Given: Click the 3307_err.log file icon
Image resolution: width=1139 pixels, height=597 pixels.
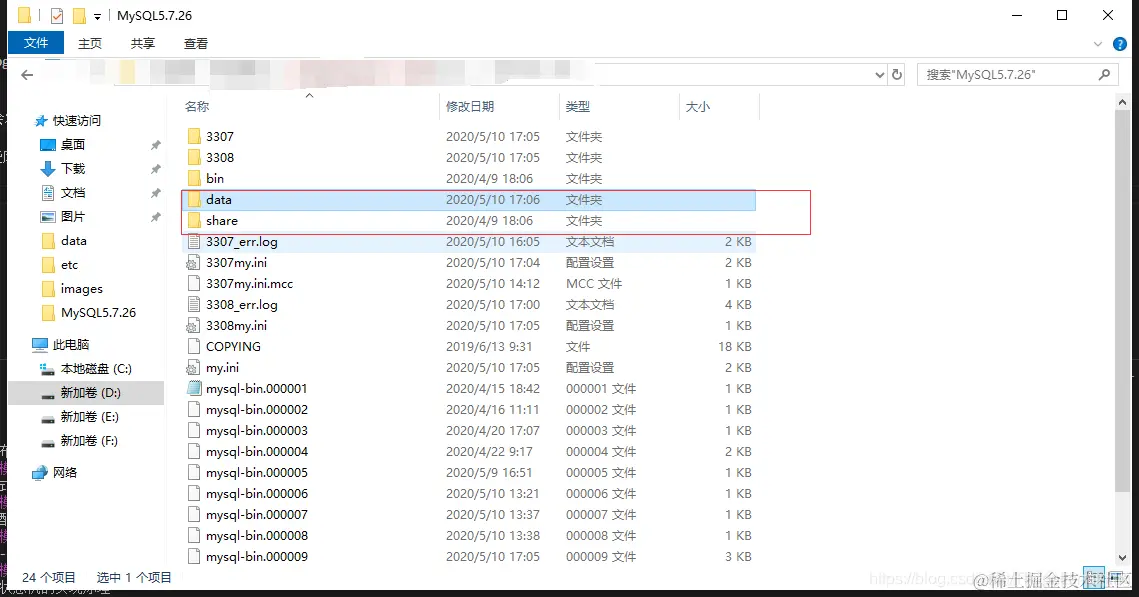Looking at the screenshot, I should (193, 242).
